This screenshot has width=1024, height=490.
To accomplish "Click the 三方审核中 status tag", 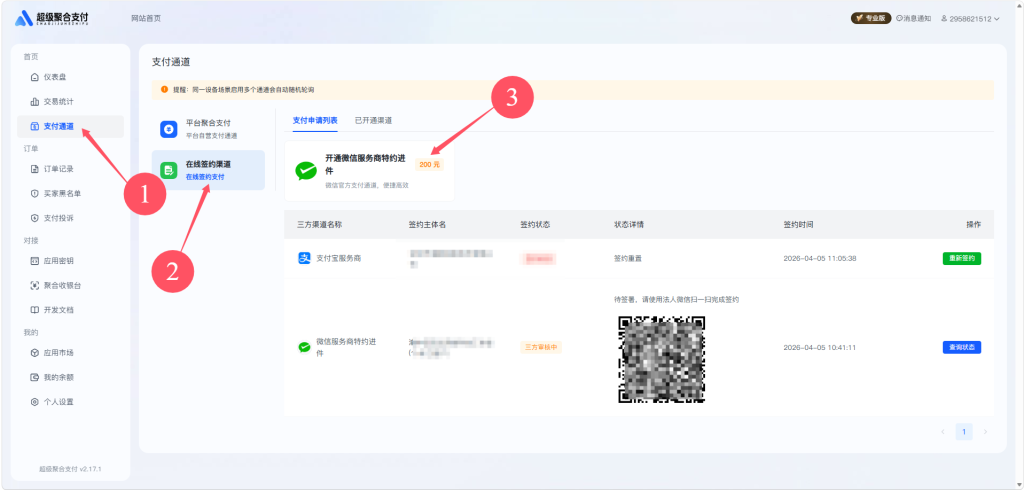I will 541,348.
